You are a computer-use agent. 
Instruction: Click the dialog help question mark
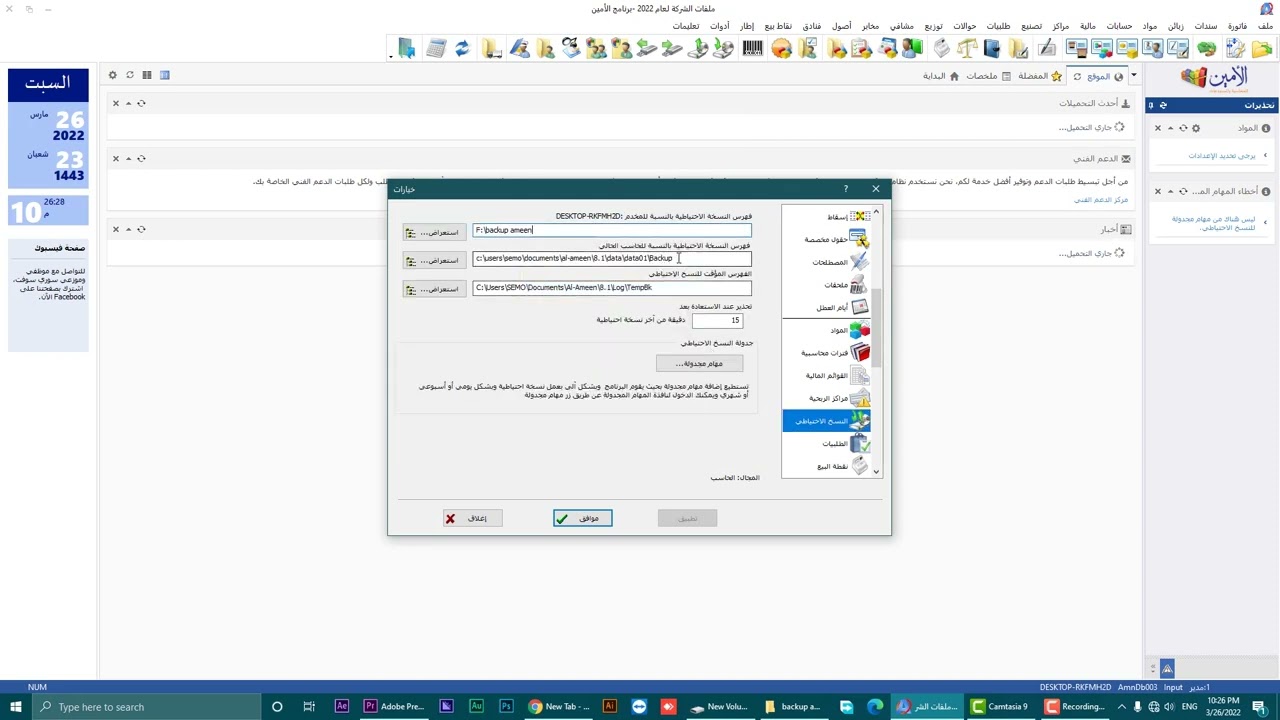[x=846, y=189]
